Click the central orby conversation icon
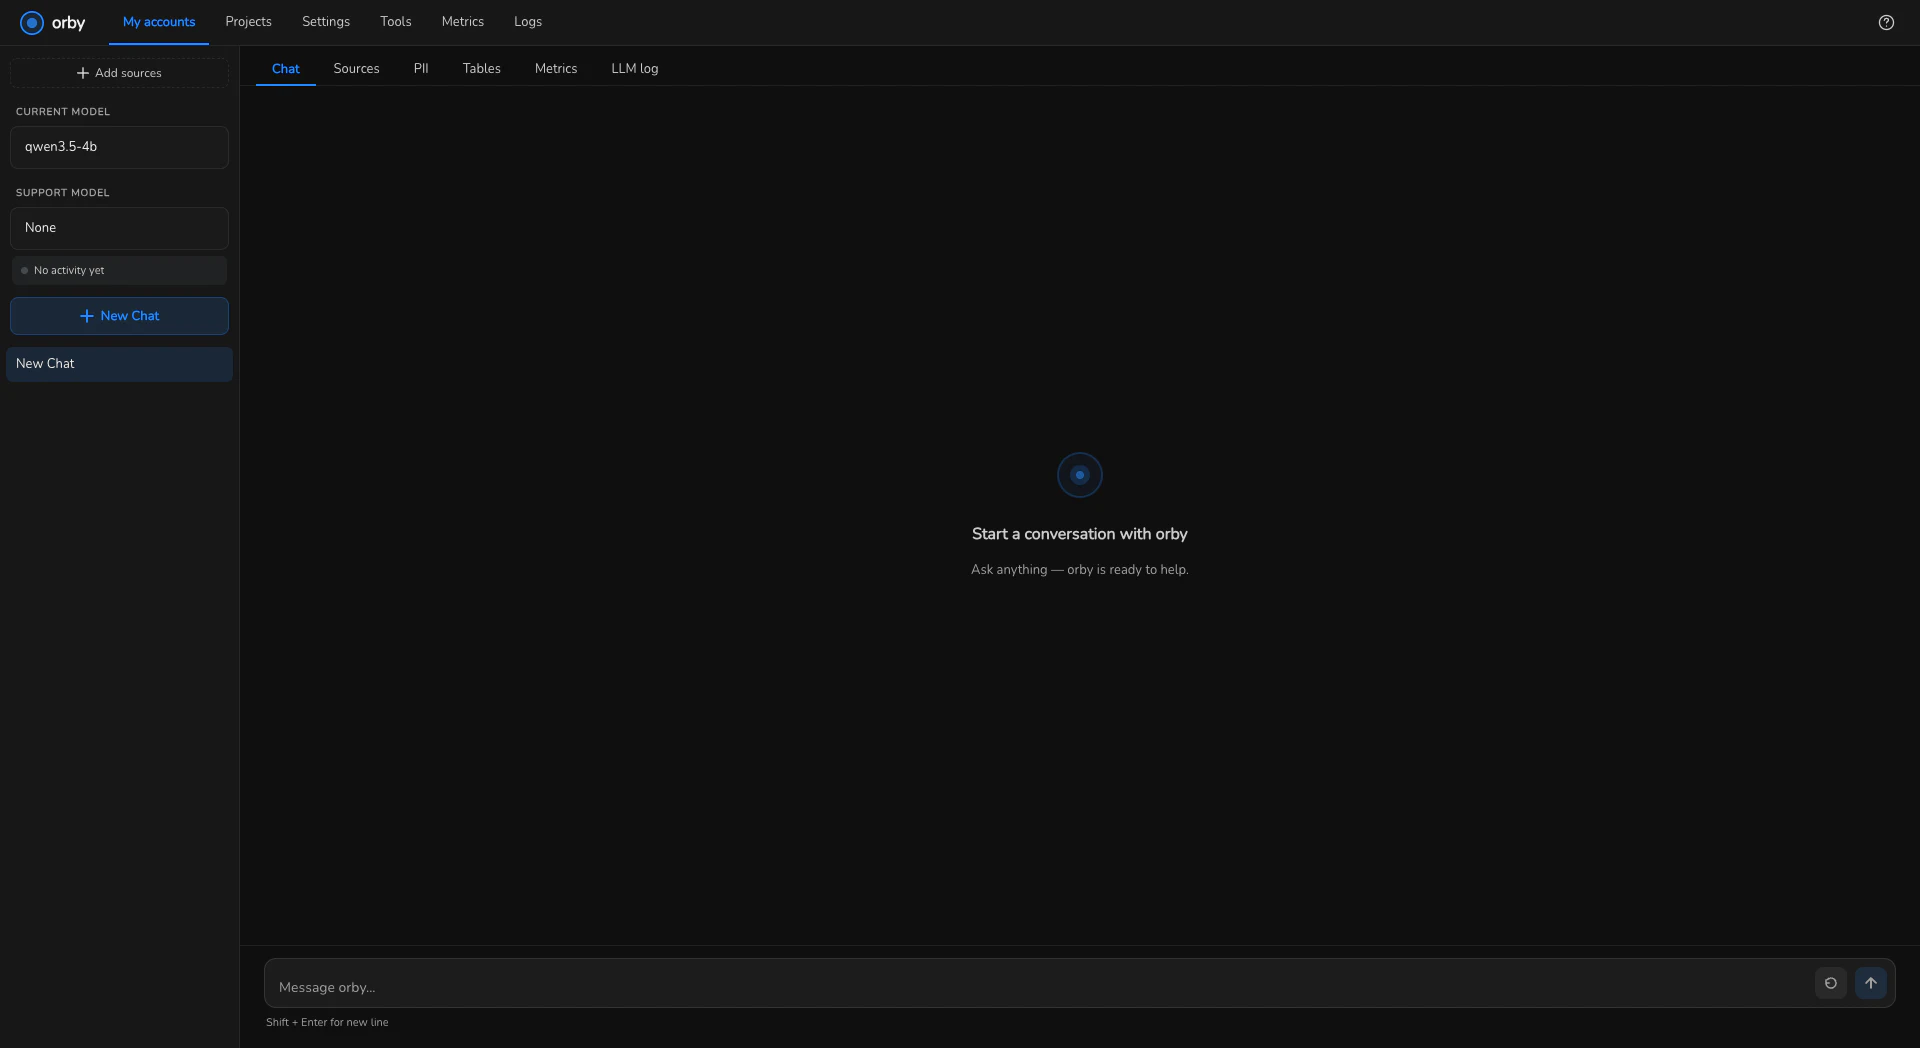The image size is (1920, 1048). pyautogui.click(x=1079, y=475)
